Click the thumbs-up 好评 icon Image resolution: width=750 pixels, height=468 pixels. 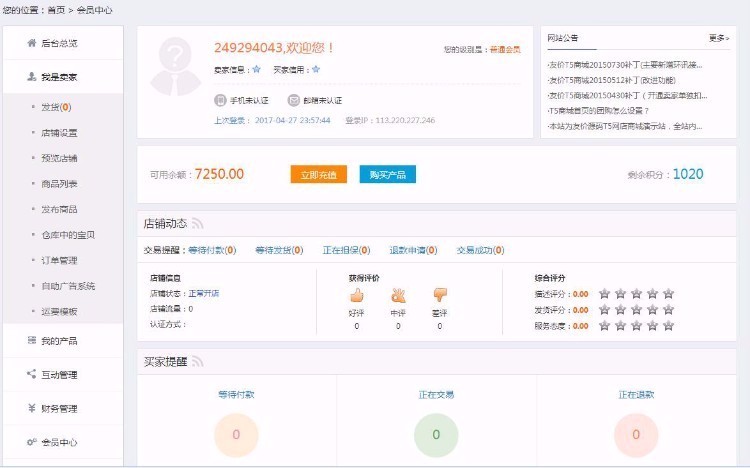pyautogui.click(x=357, y=295)
